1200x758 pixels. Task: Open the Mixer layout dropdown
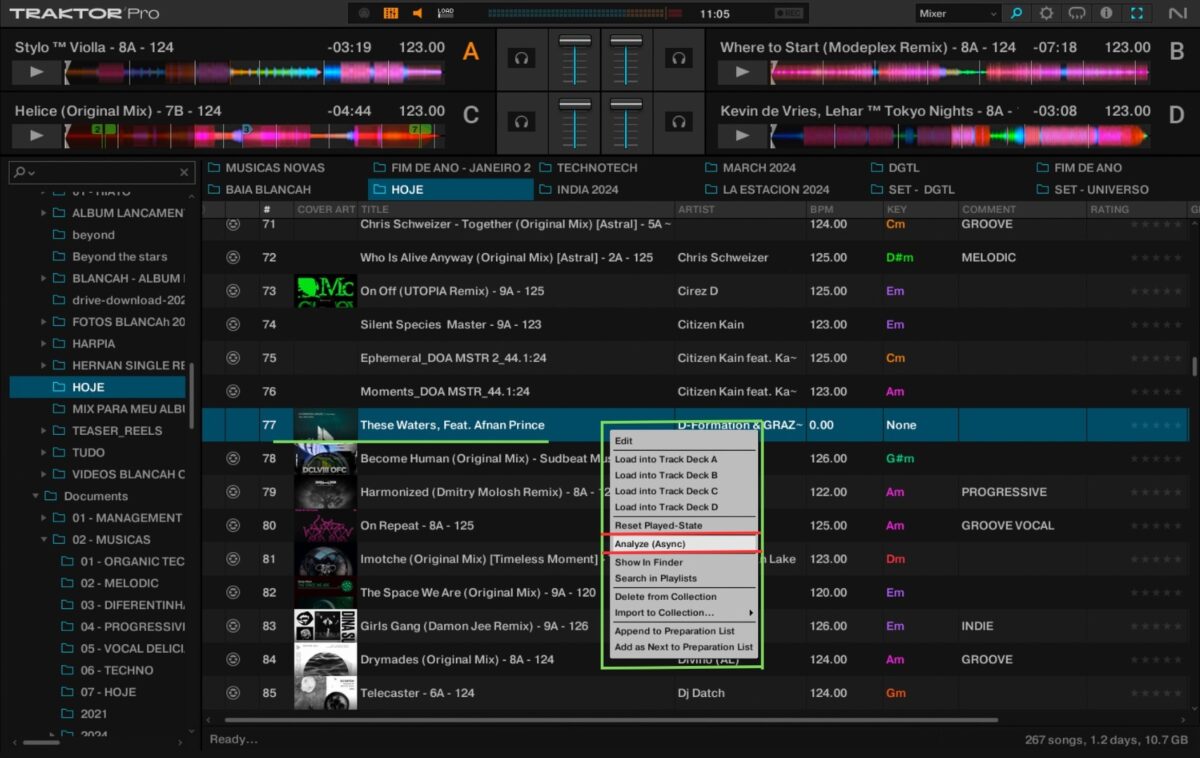(x=957, y=14)
